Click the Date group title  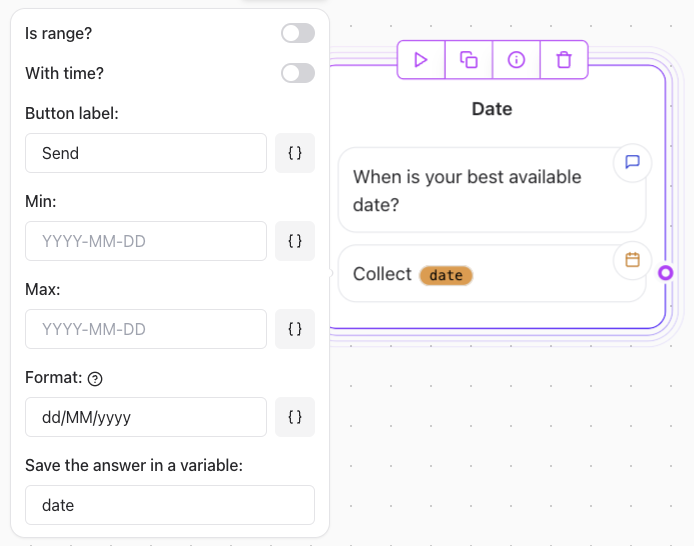[x=492, y=109]
